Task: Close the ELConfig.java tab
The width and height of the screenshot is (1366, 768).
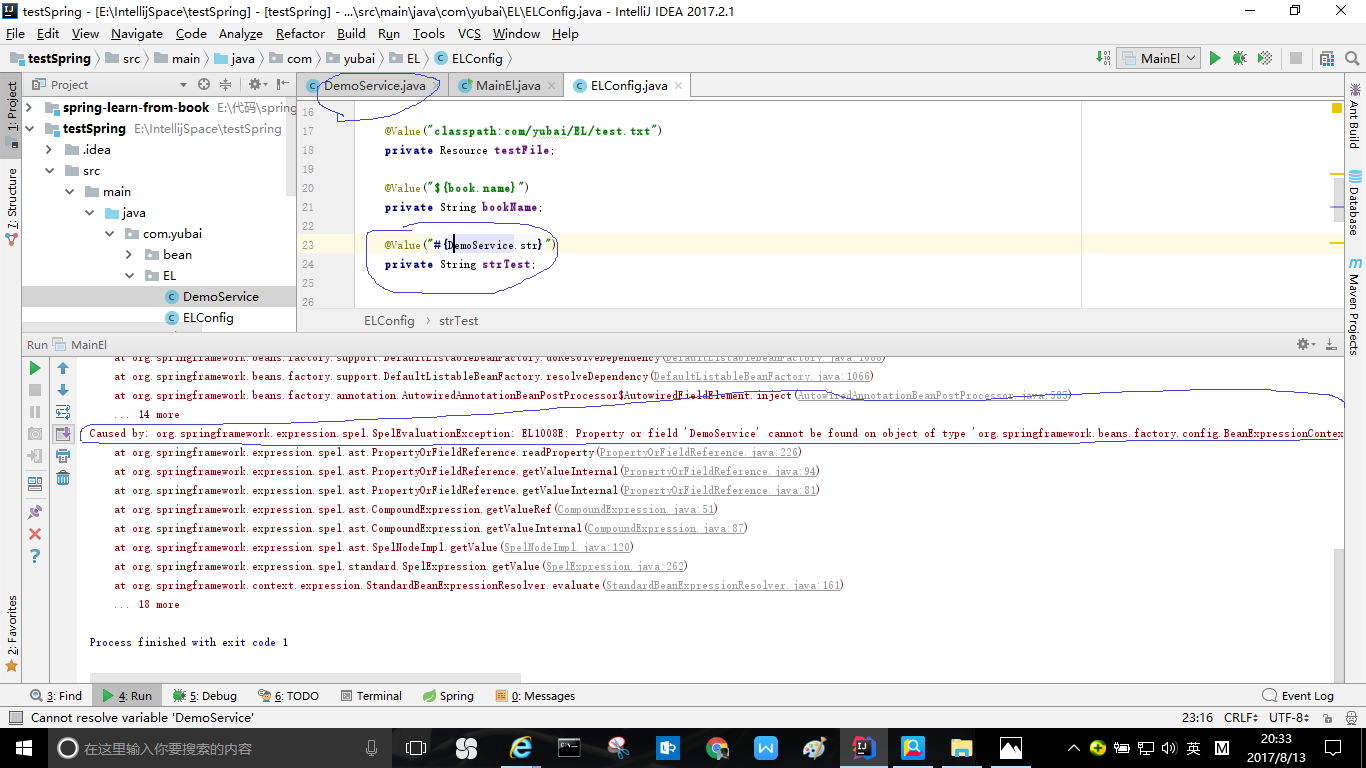Action: coord(679,86)
